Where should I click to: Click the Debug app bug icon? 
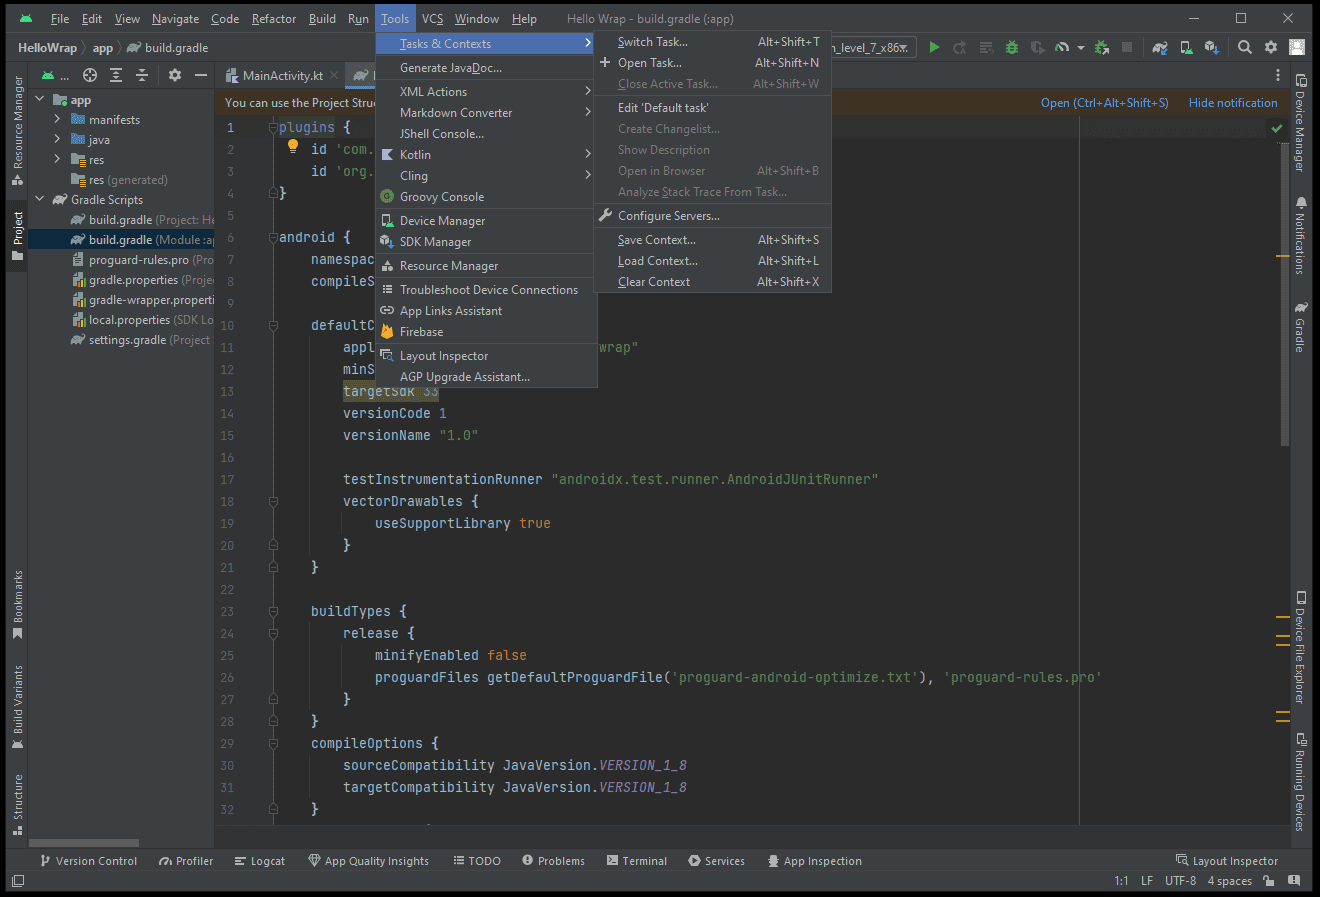point(1012,47)
